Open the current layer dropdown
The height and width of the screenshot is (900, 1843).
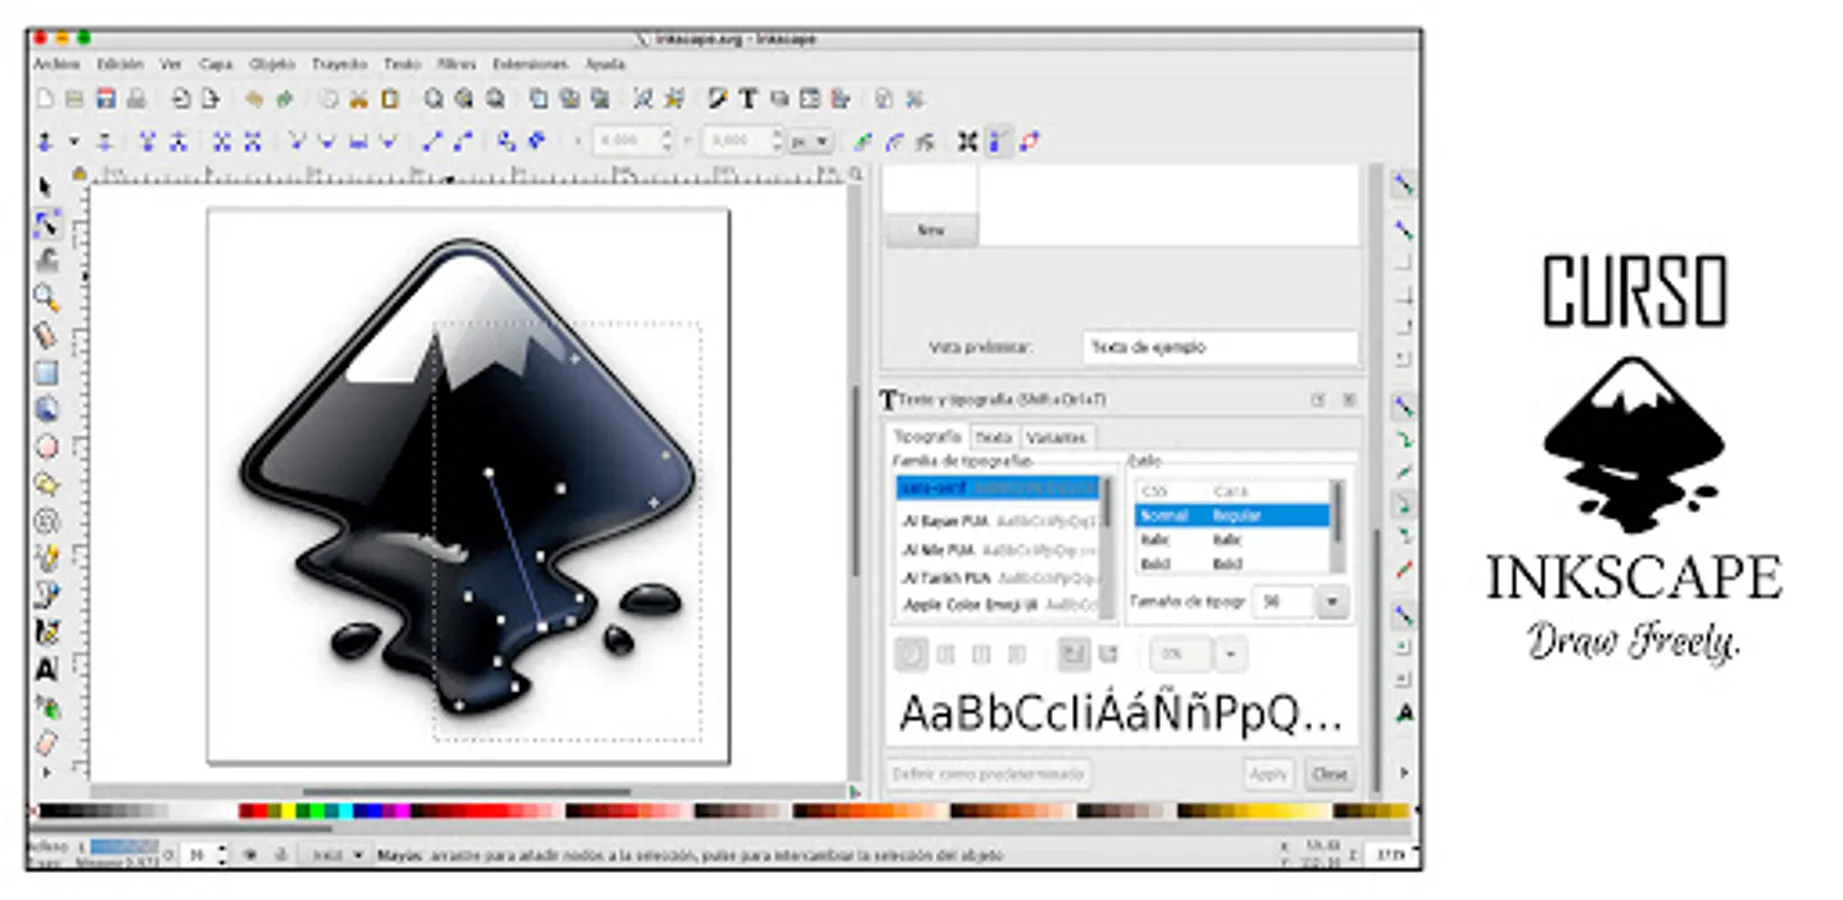336,855
